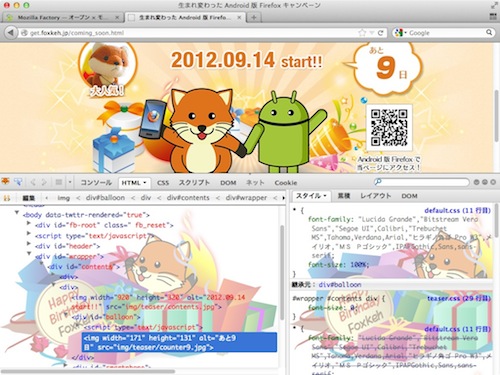Open the Google search engine dropdown
The width and height of the screenshot is (500, 375).
pyautogui.click(x=400, y=33)
